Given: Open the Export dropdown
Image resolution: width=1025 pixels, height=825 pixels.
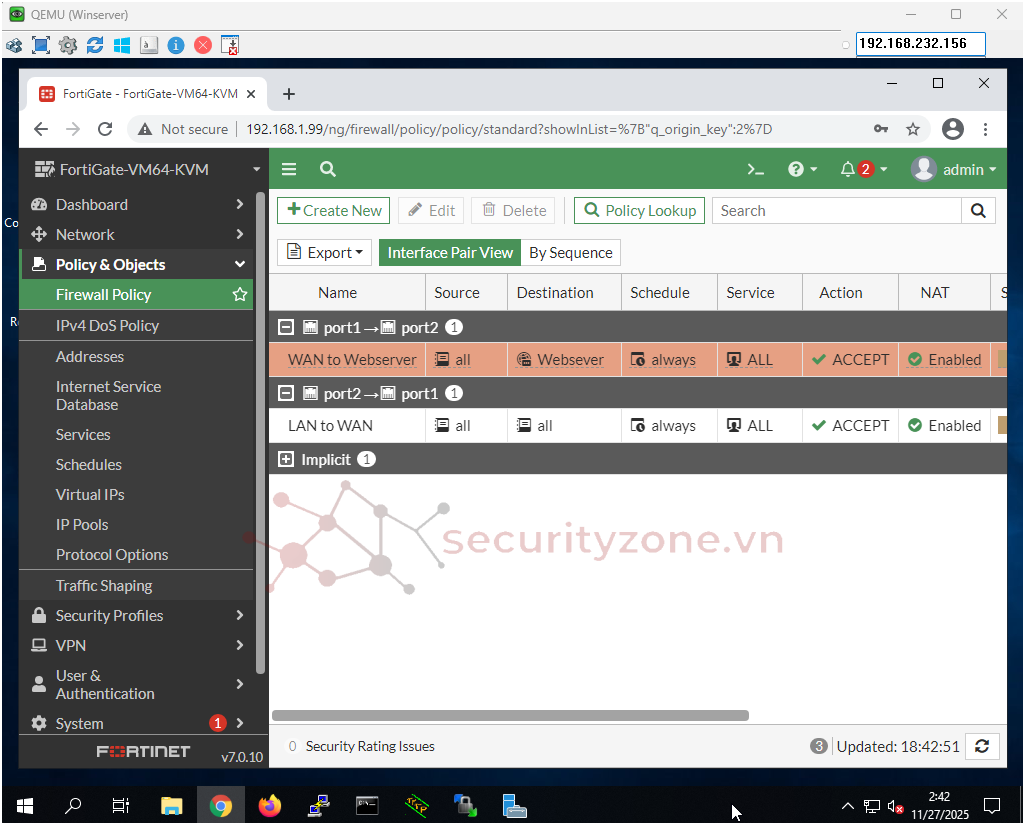Looking at the screenshot, I should 324,253.
